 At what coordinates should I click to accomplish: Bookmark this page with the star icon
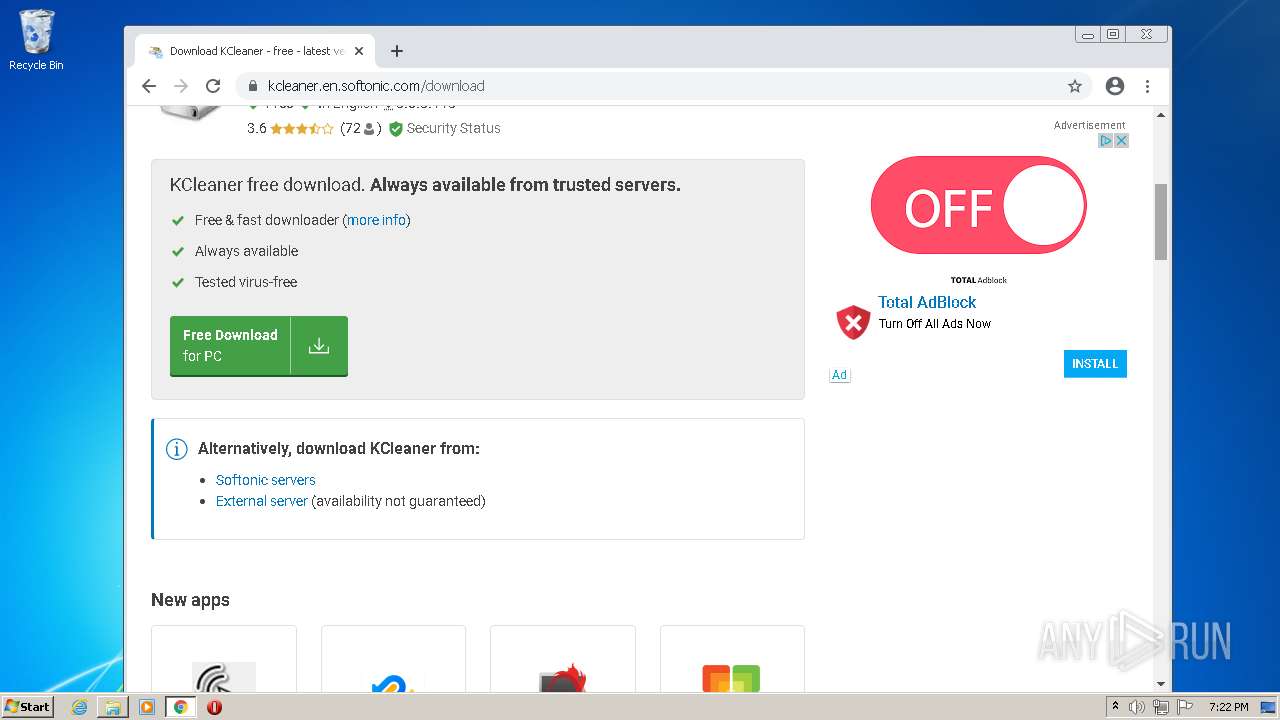pyautogui.click(x=1075, y=86)
